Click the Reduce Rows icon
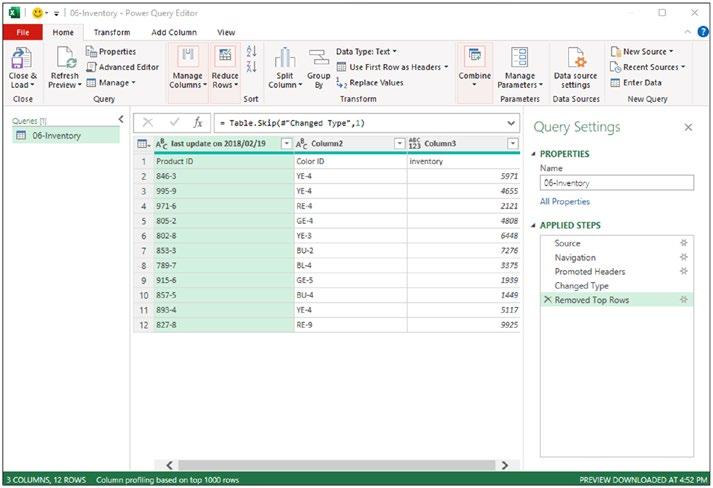Viewport: 713px width, 488px height. (225, 56)
